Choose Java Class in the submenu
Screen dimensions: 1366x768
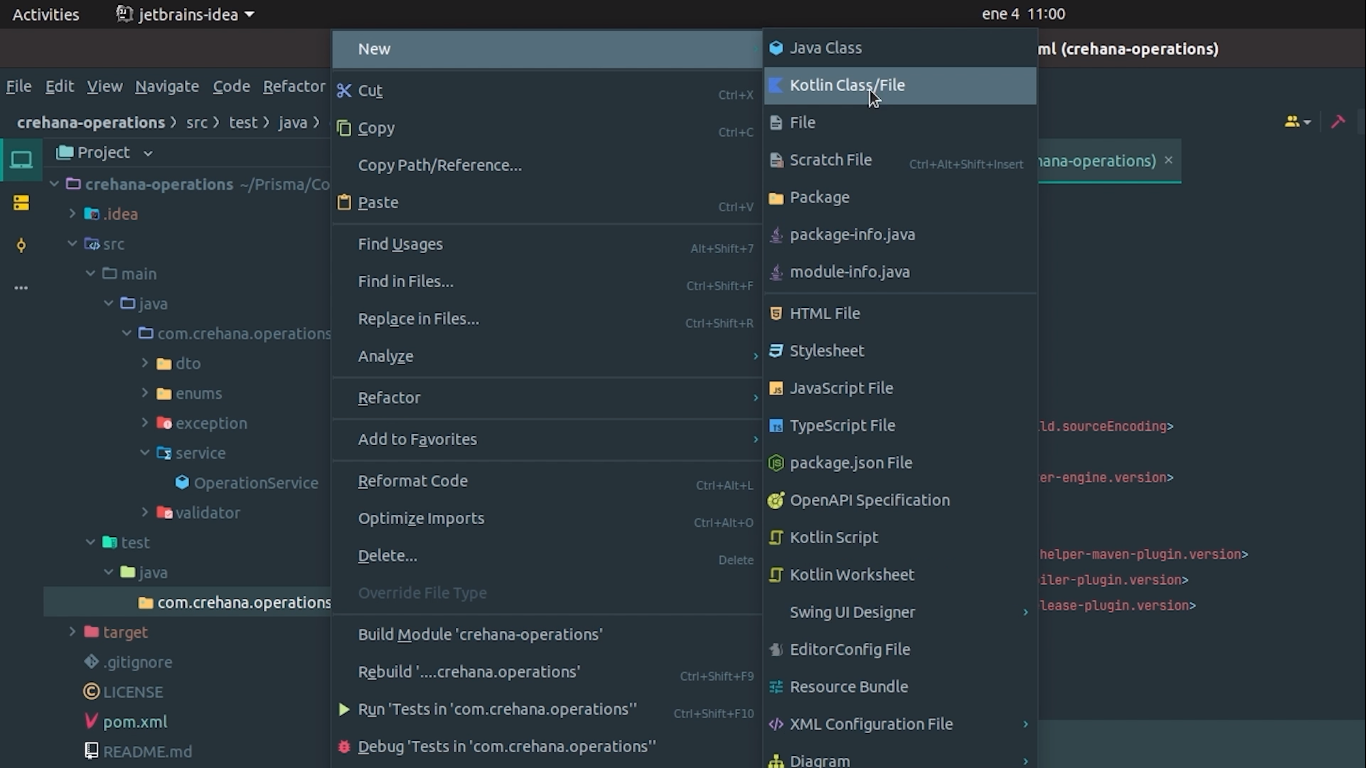[825, 48]
